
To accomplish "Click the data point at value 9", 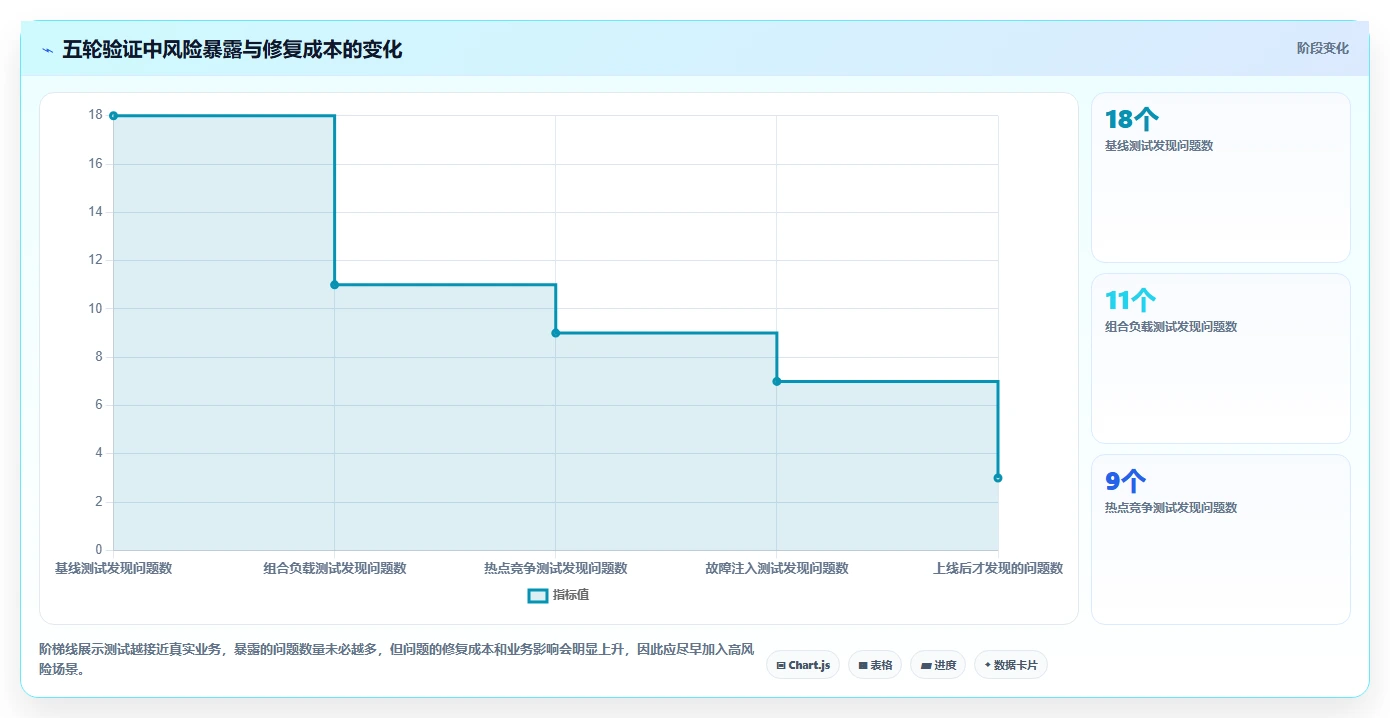I will pyautogui.click(x=555, y=333).
